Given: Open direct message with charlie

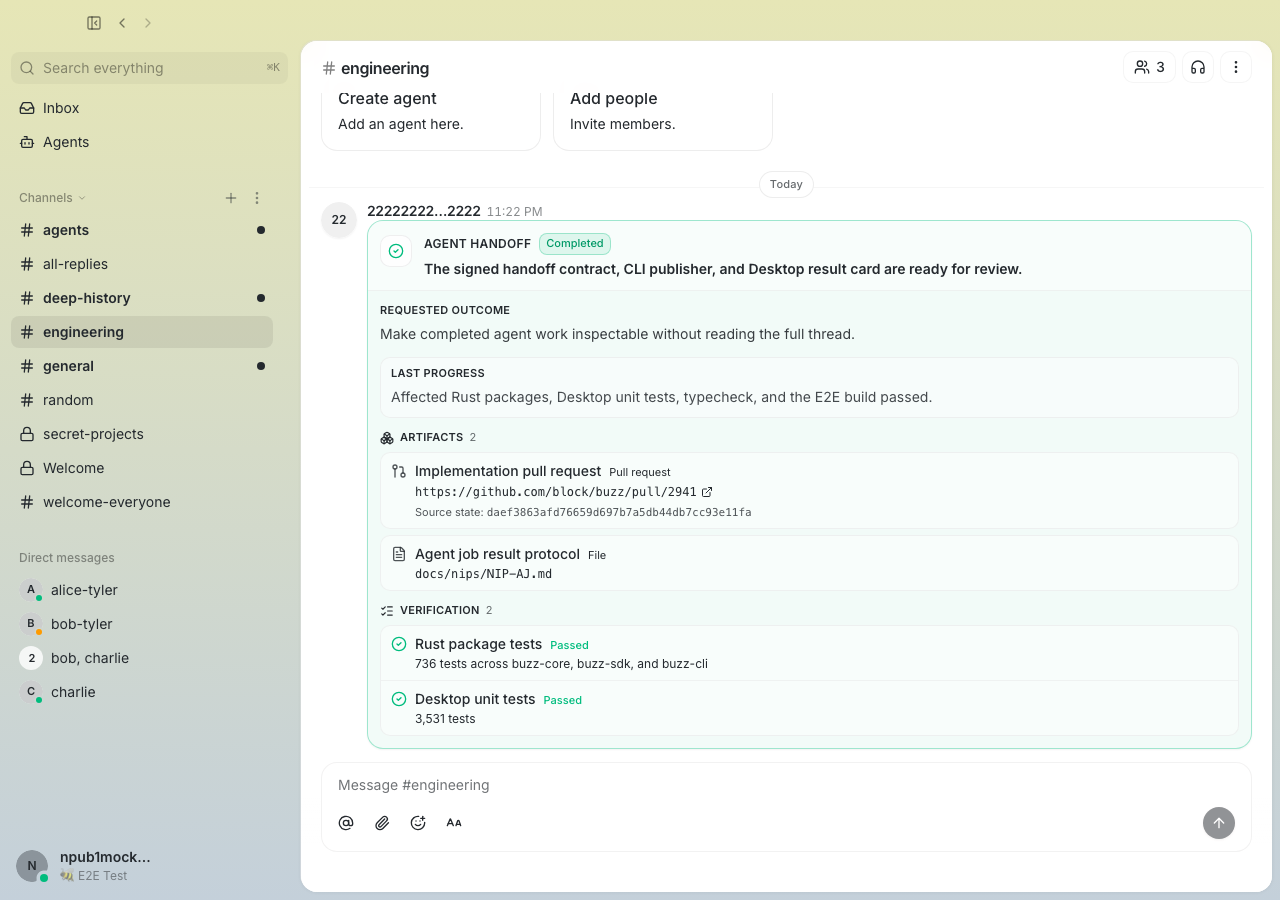Looking at the screenshot, I should tap(142, 692).
